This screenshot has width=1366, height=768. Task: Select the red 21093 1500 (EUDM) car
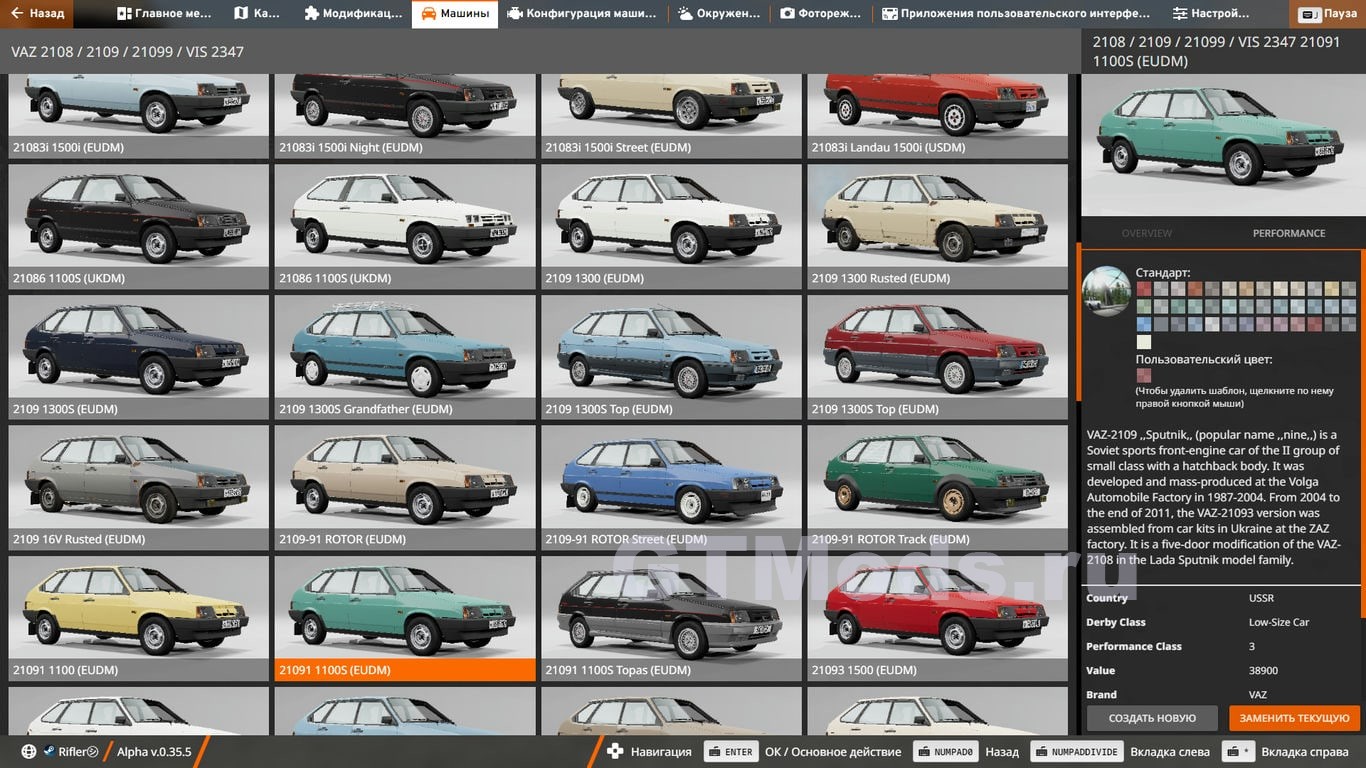pyautogui.click(x=937, y=618)
